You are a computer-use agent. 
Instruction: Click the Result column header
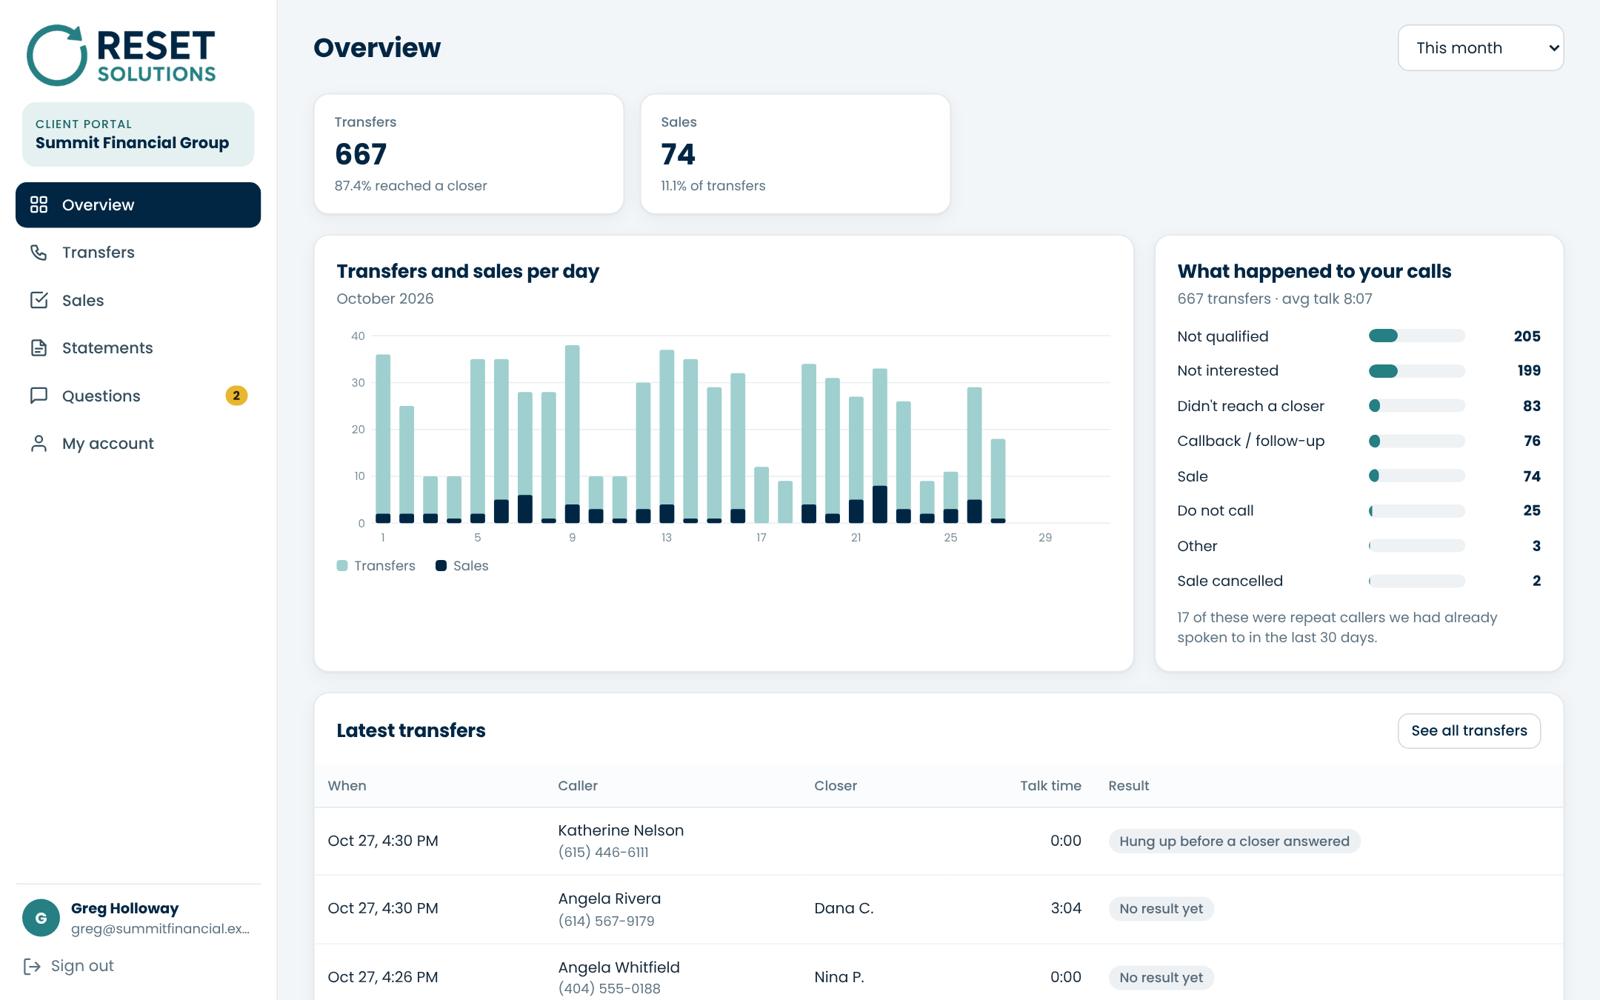pyautogui.click(x=1129, y=786)
